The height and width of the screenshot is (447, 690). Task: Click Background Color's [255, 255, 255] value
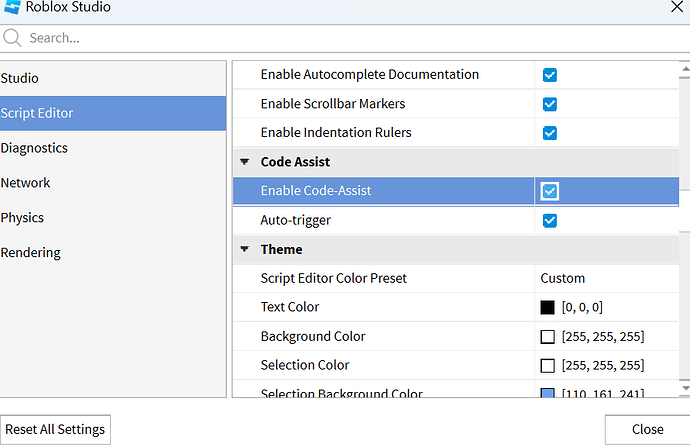pyautogui.click(x=603, y=337)
